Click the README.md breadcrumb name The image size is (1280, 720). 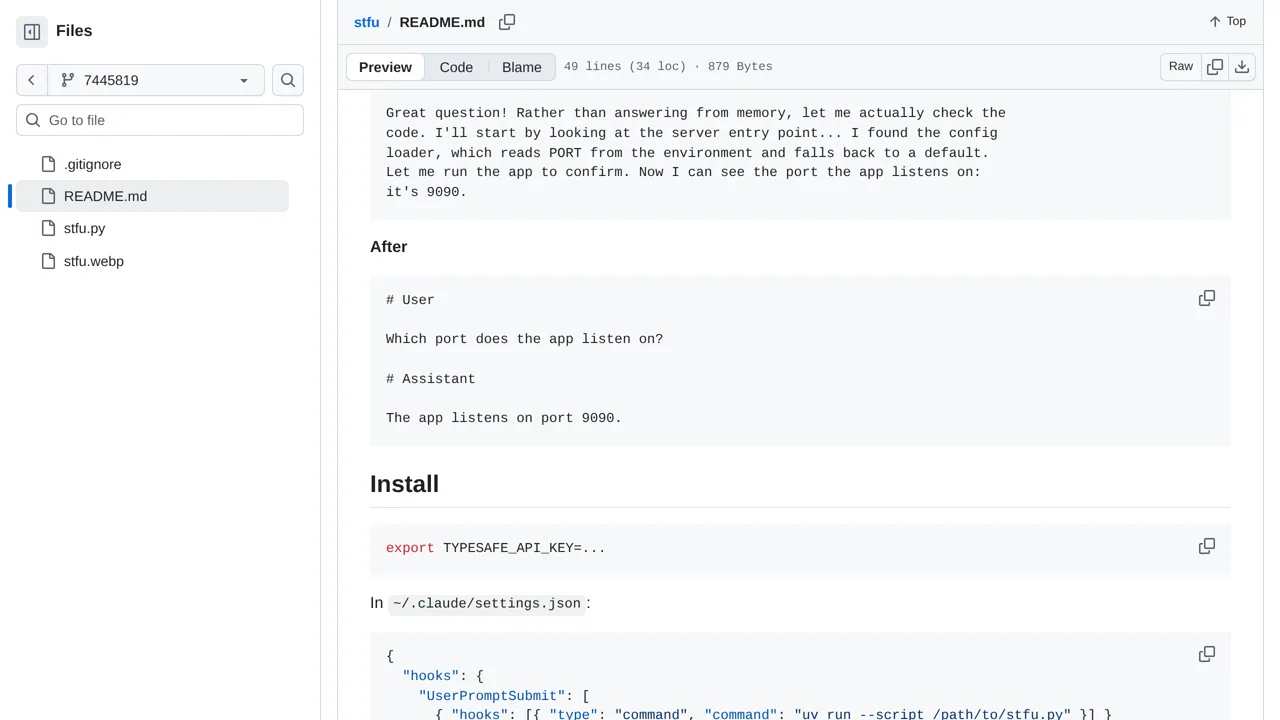pos(442,22)
